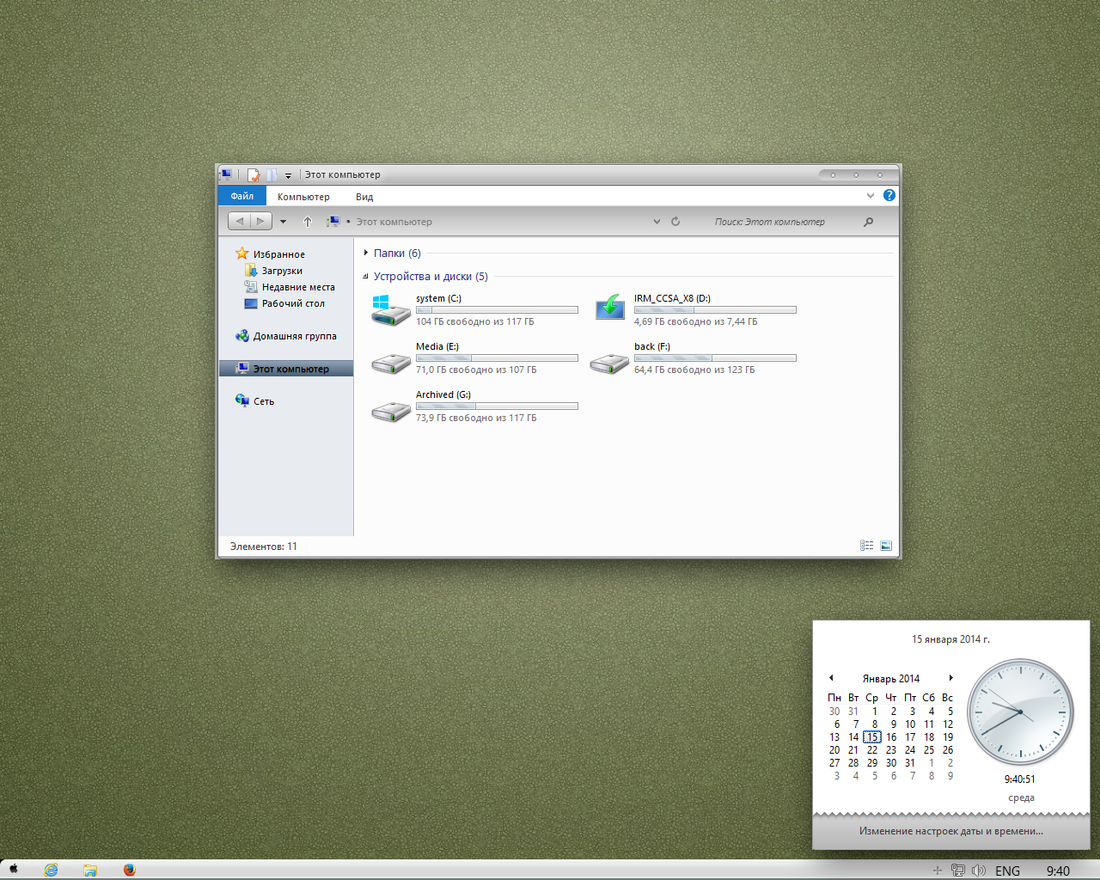Open the Файл ribbon tab
Image resolution: width=1100 pixels, height=880 pixels.
point(242,196)
